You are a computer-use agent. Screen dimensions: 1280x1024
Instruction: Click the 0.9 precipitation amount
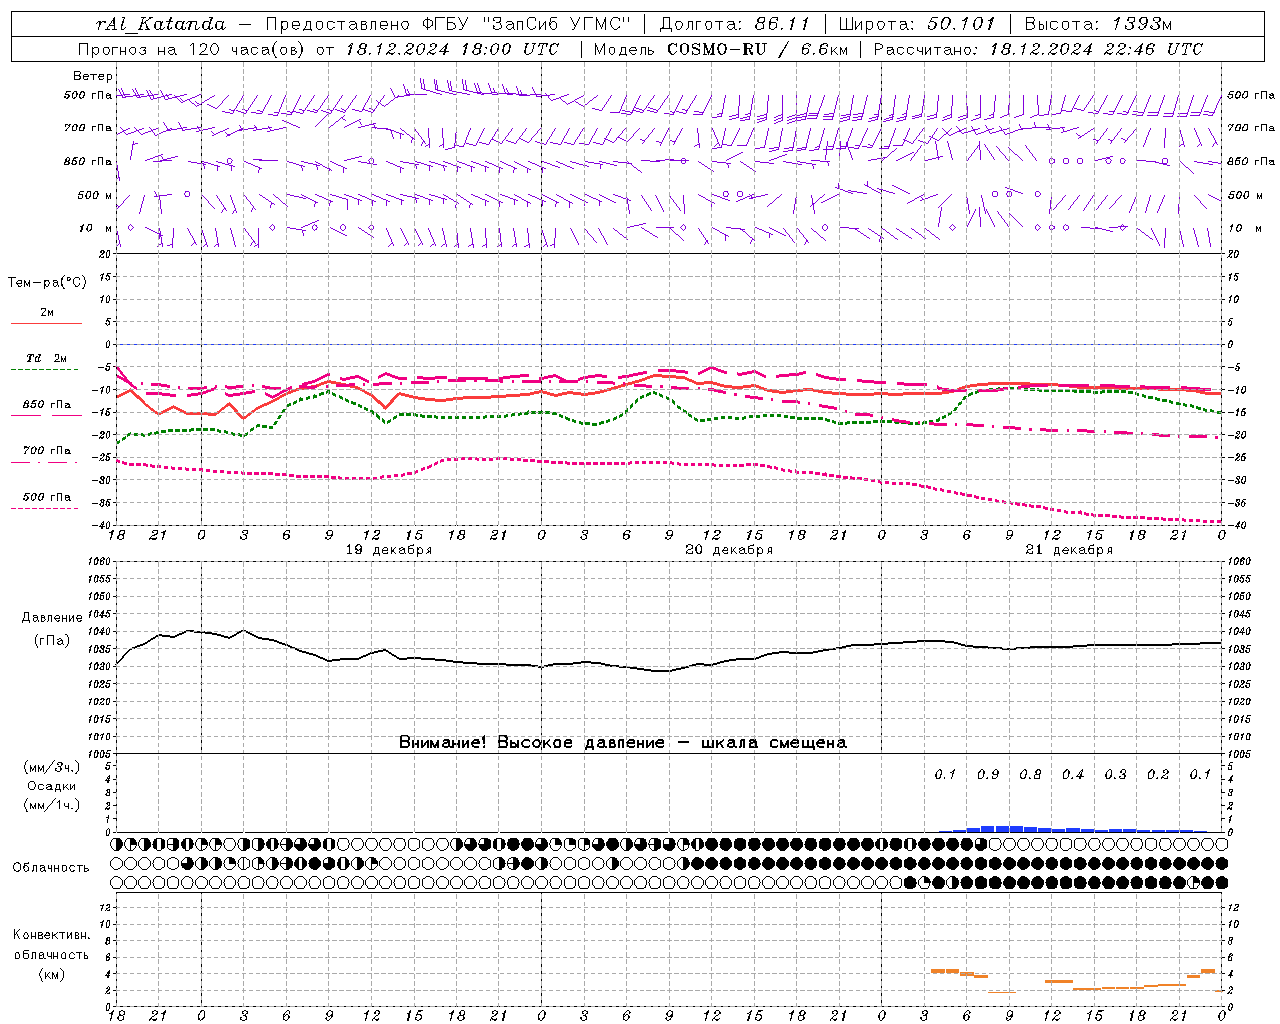tap(988, 775)
